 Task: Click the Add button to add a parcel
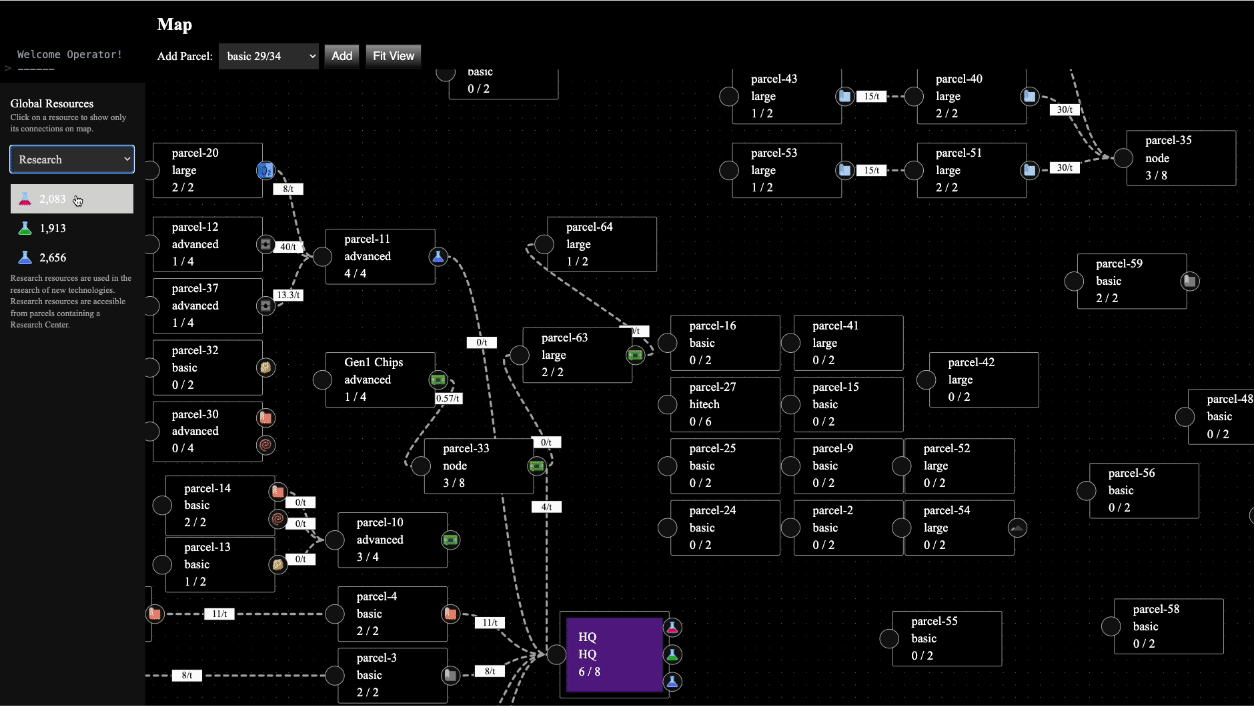tap(341, 56)
